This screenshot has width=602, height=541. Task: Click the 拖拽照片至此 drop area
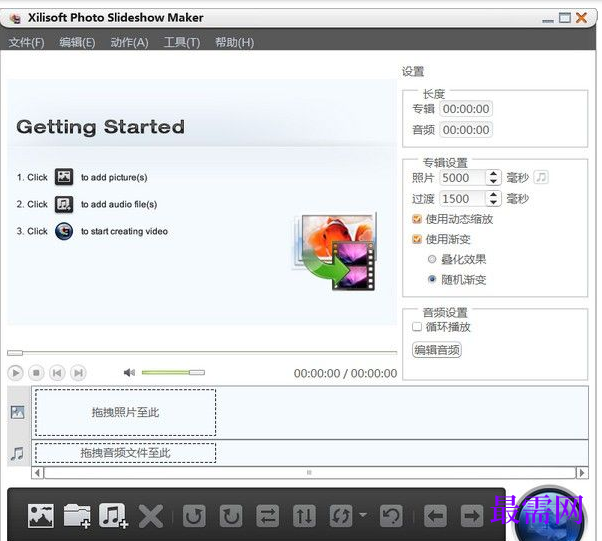pos(126,412)
